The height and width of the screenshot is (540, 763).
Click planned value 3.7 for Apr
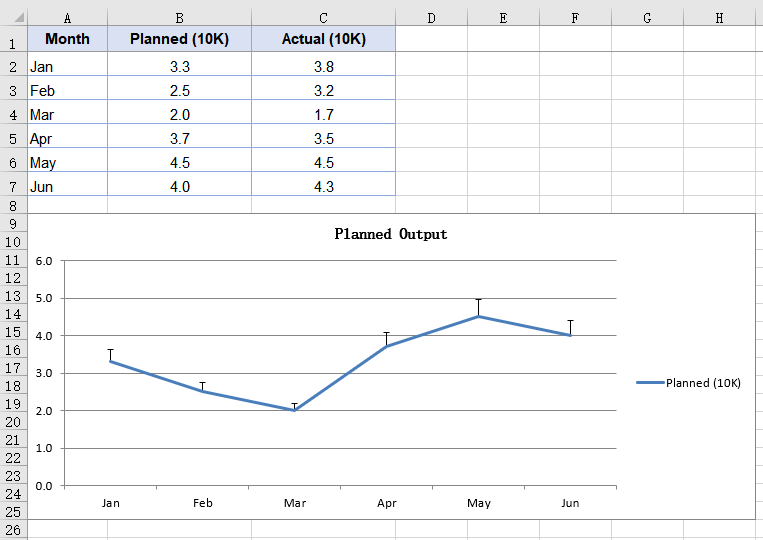[x=180, y=136]
